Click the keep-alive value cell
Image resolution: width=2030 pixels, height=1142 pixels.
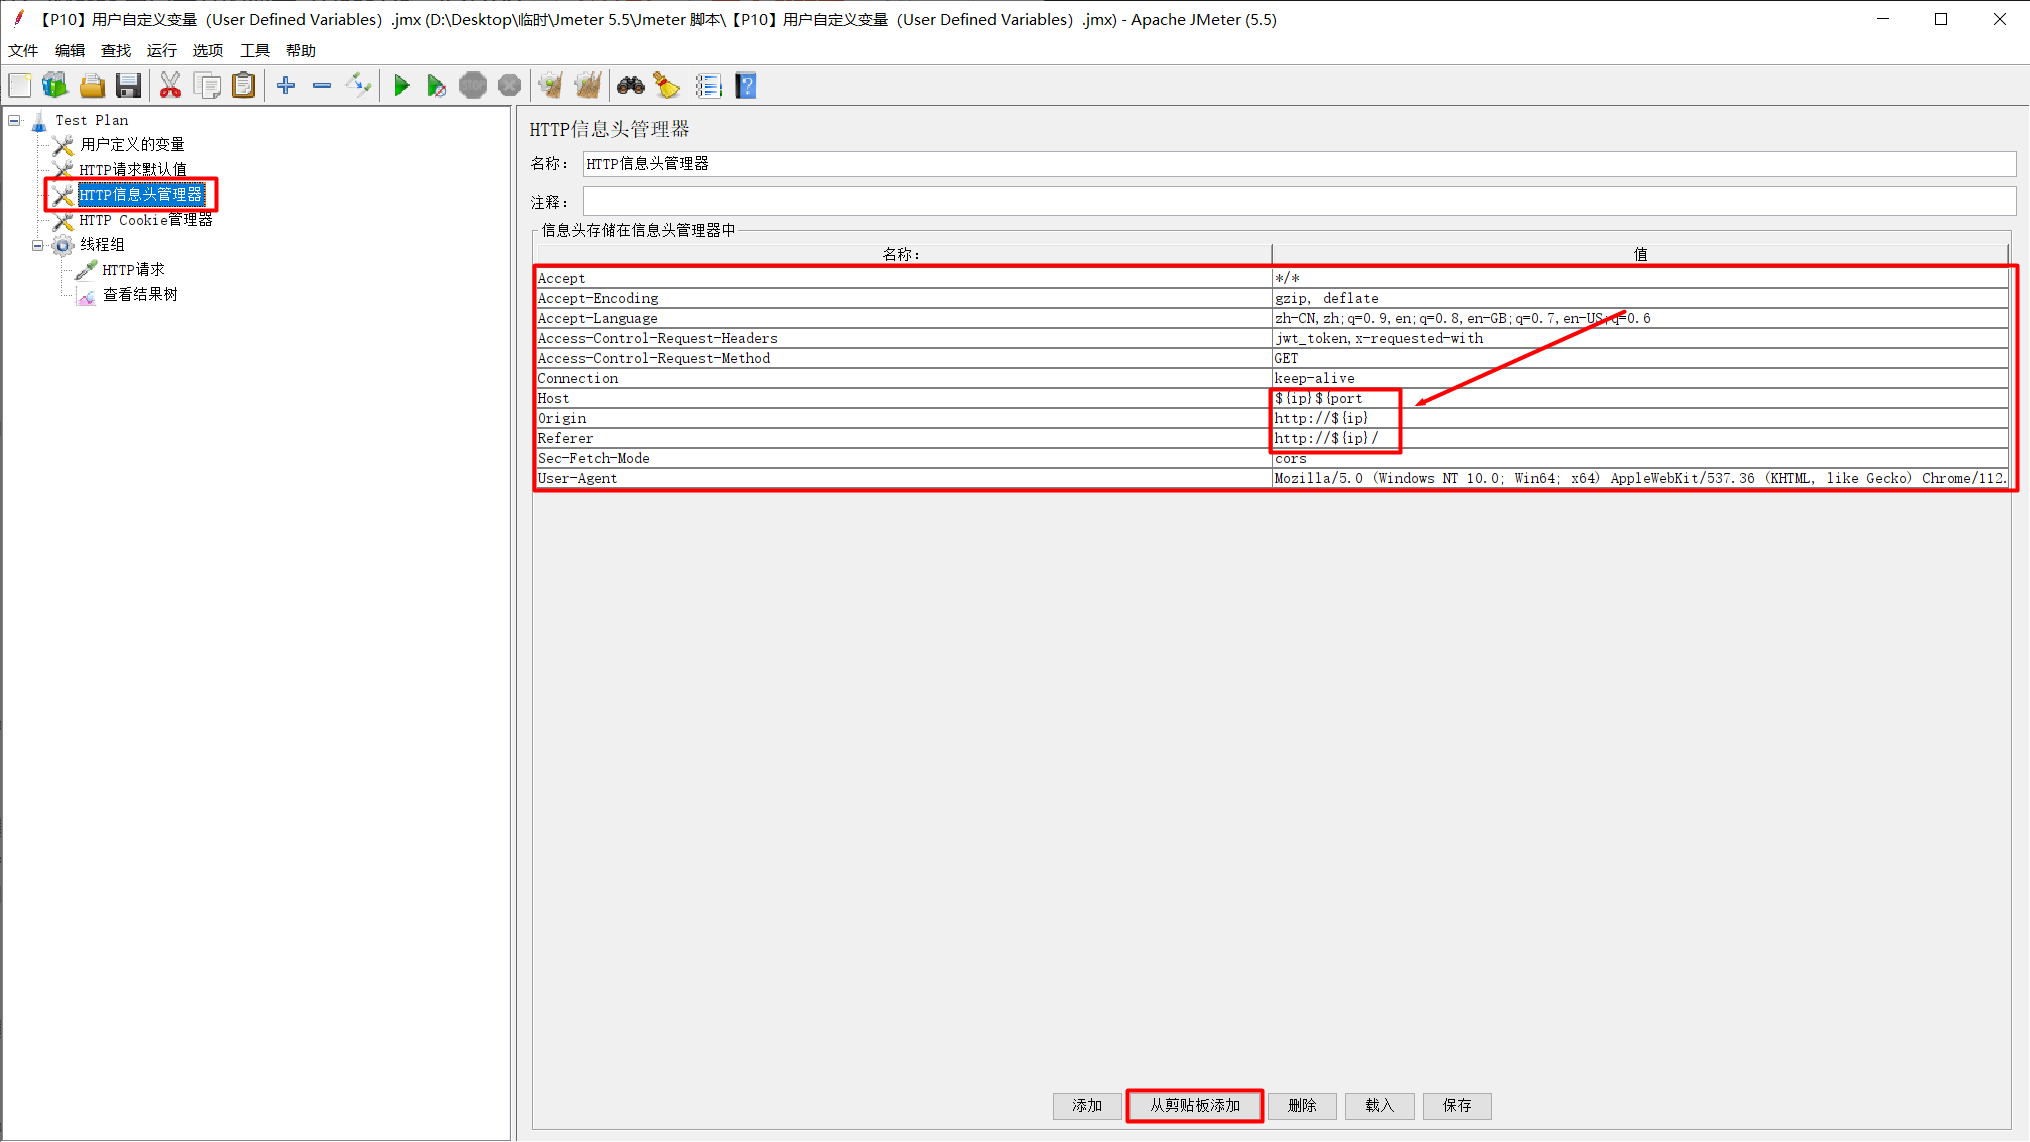pos(1640,379)
